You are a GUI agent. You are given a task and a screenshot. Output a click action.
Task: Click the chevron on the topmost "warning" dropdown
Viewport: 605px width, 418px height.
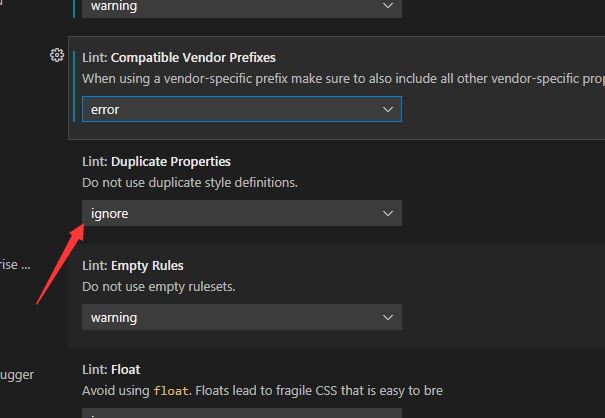click(x=388, y=6)
